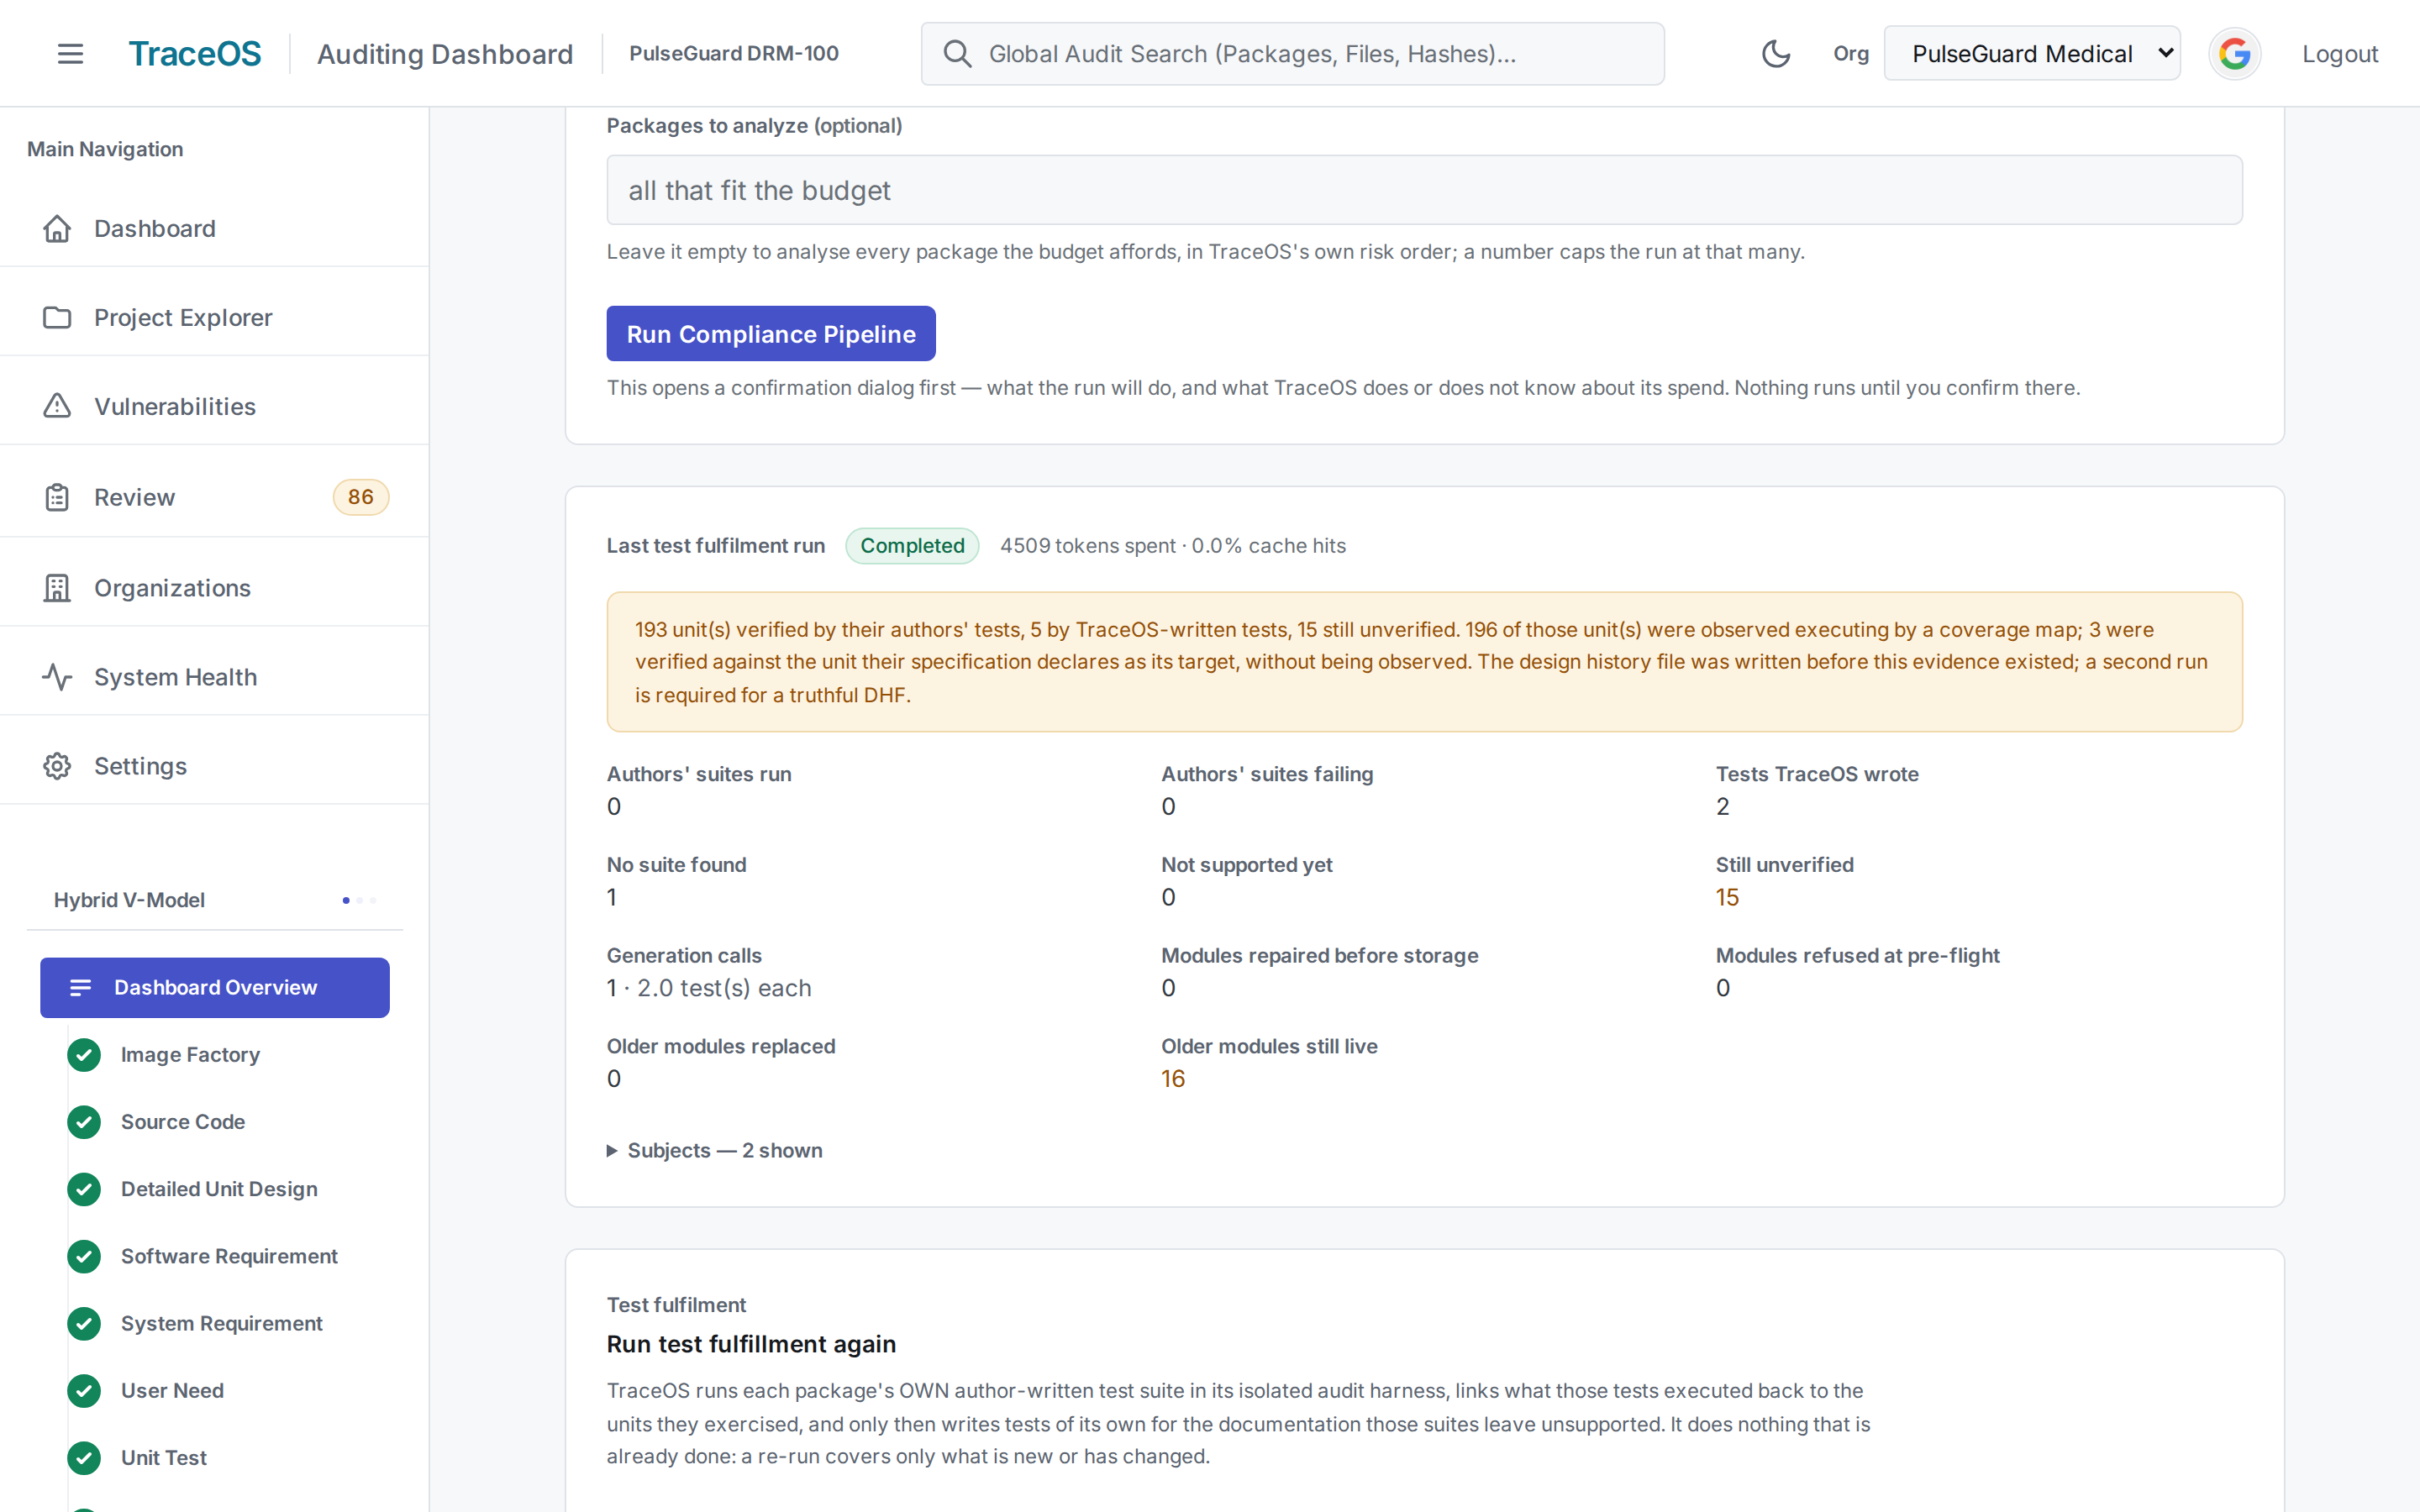Click Run test fulfillment again heading
The width and height of the screenshot is (2420, 1512).
click(x=751, y=1344)
